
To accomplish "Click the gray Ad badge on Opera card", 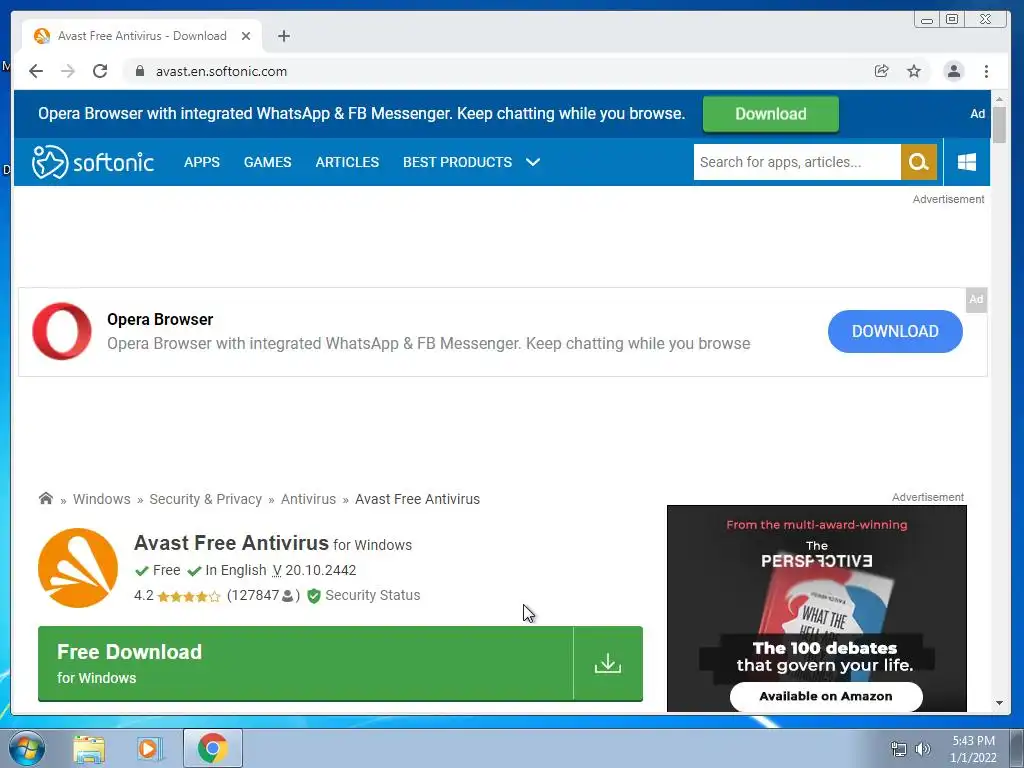I will click(x=976, y=300).
